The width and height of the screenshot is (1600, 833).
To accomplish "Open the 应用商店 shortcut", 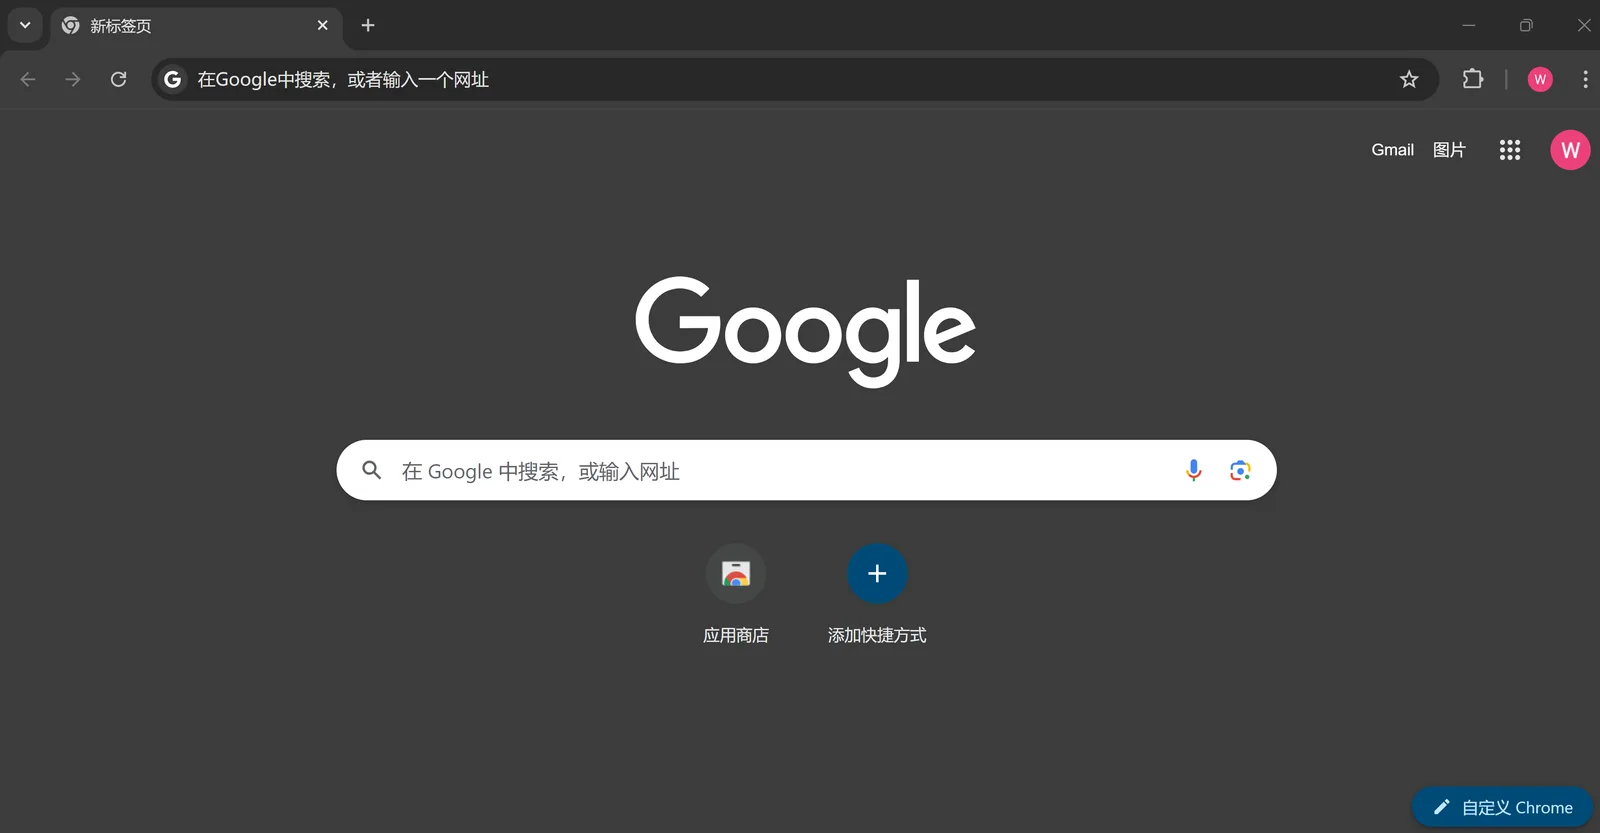I will (x=736, y=595).
